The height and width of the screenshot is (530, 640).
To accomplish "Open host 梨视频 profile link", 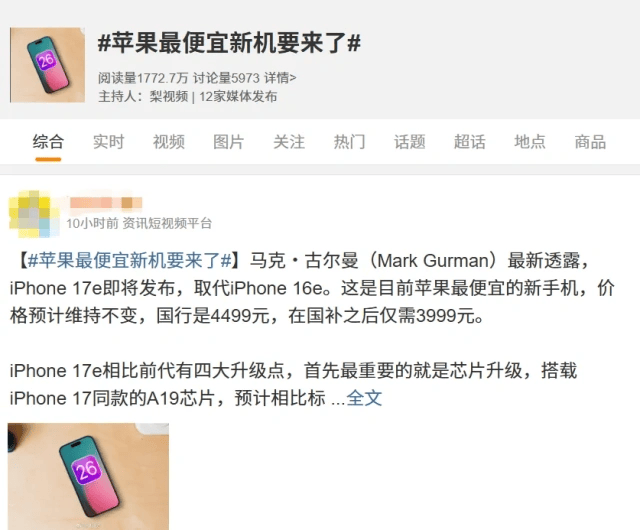I will [169, 97].
